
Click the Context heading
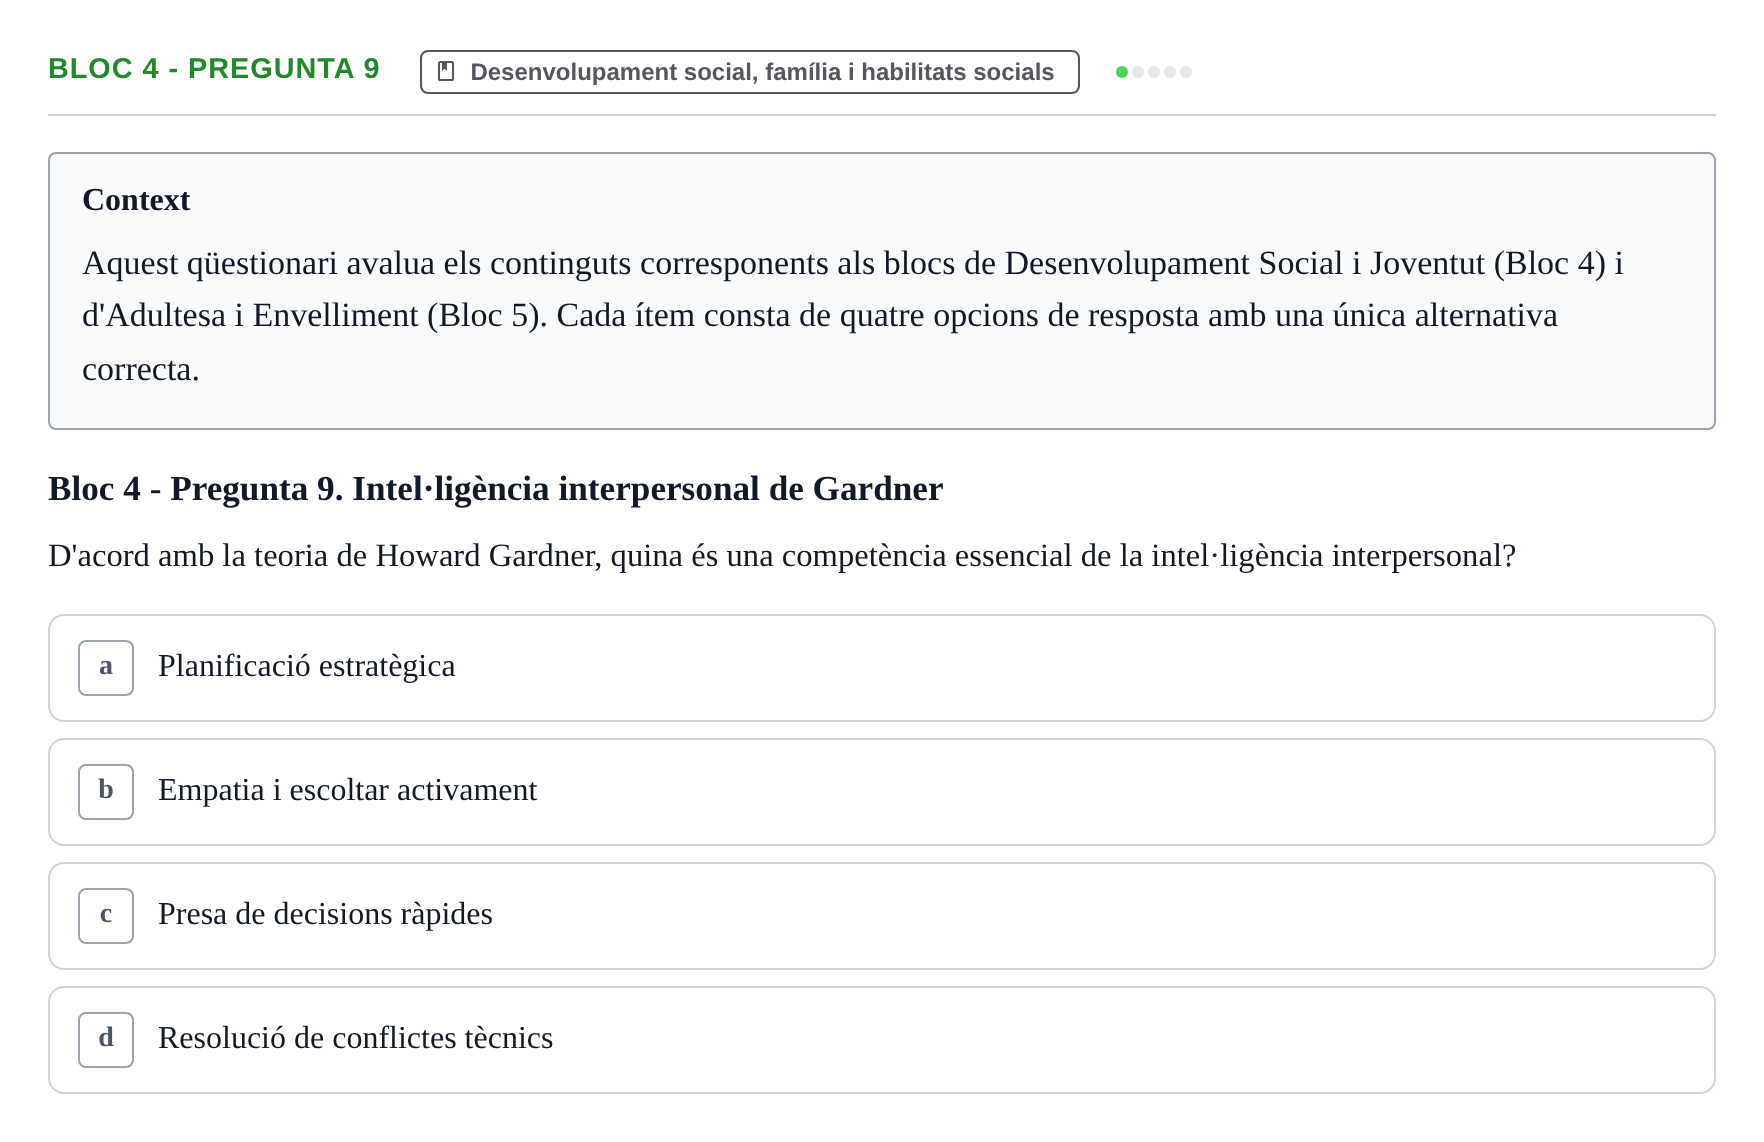136,200
